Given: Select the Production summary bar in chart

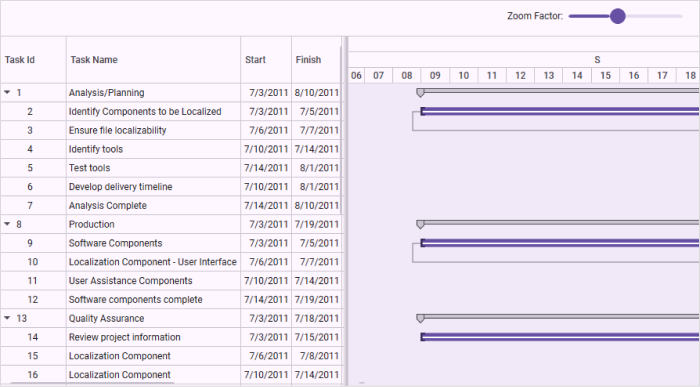Looking at the screenshot, I should click(558, 223).
